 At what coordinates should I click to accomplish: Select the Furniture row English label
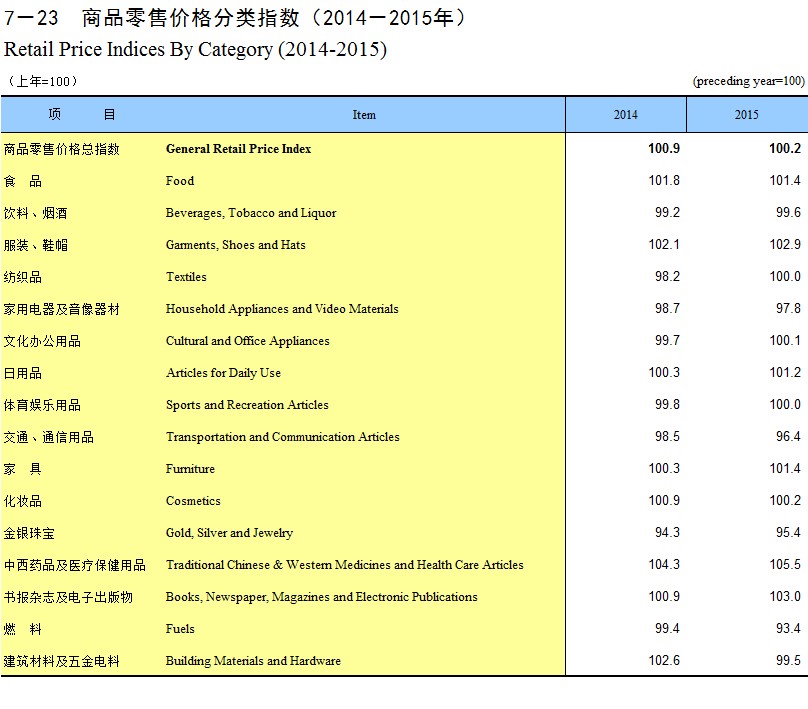190,469
